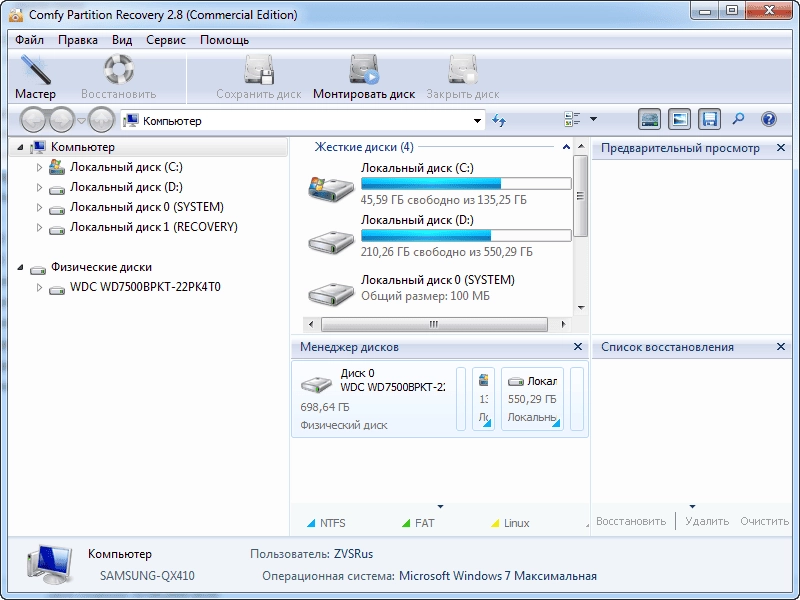Viewport: 800px width, 600px height.
Task: Click the Жесткие диски (4) group header
Action: click(x=364, y=147)
